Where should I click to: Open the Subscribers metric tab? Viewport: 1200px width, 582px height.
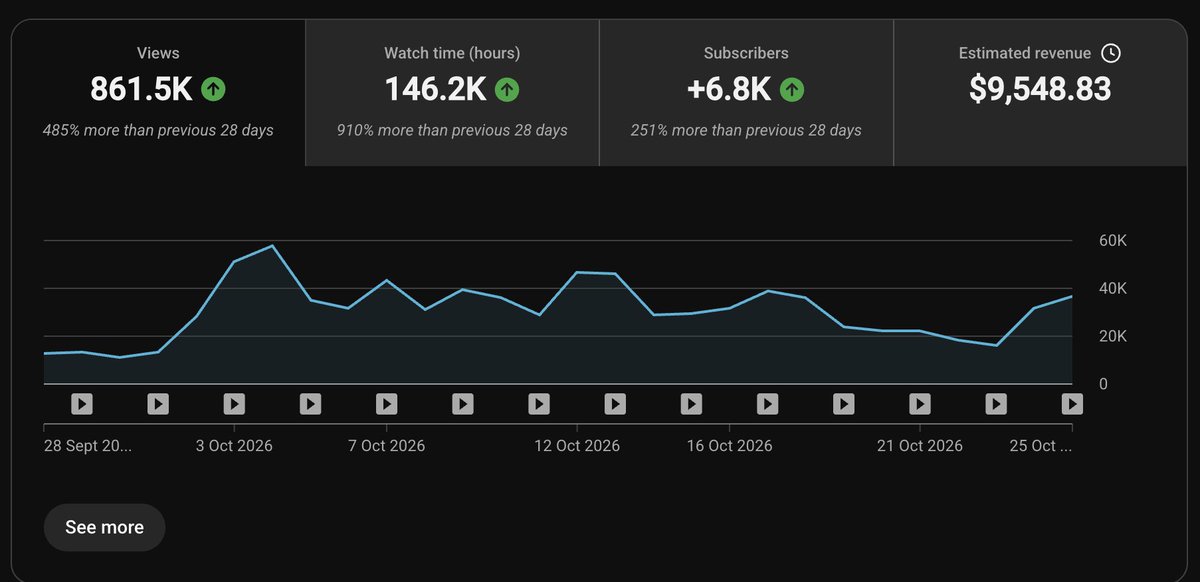click(x=746, y=93)
